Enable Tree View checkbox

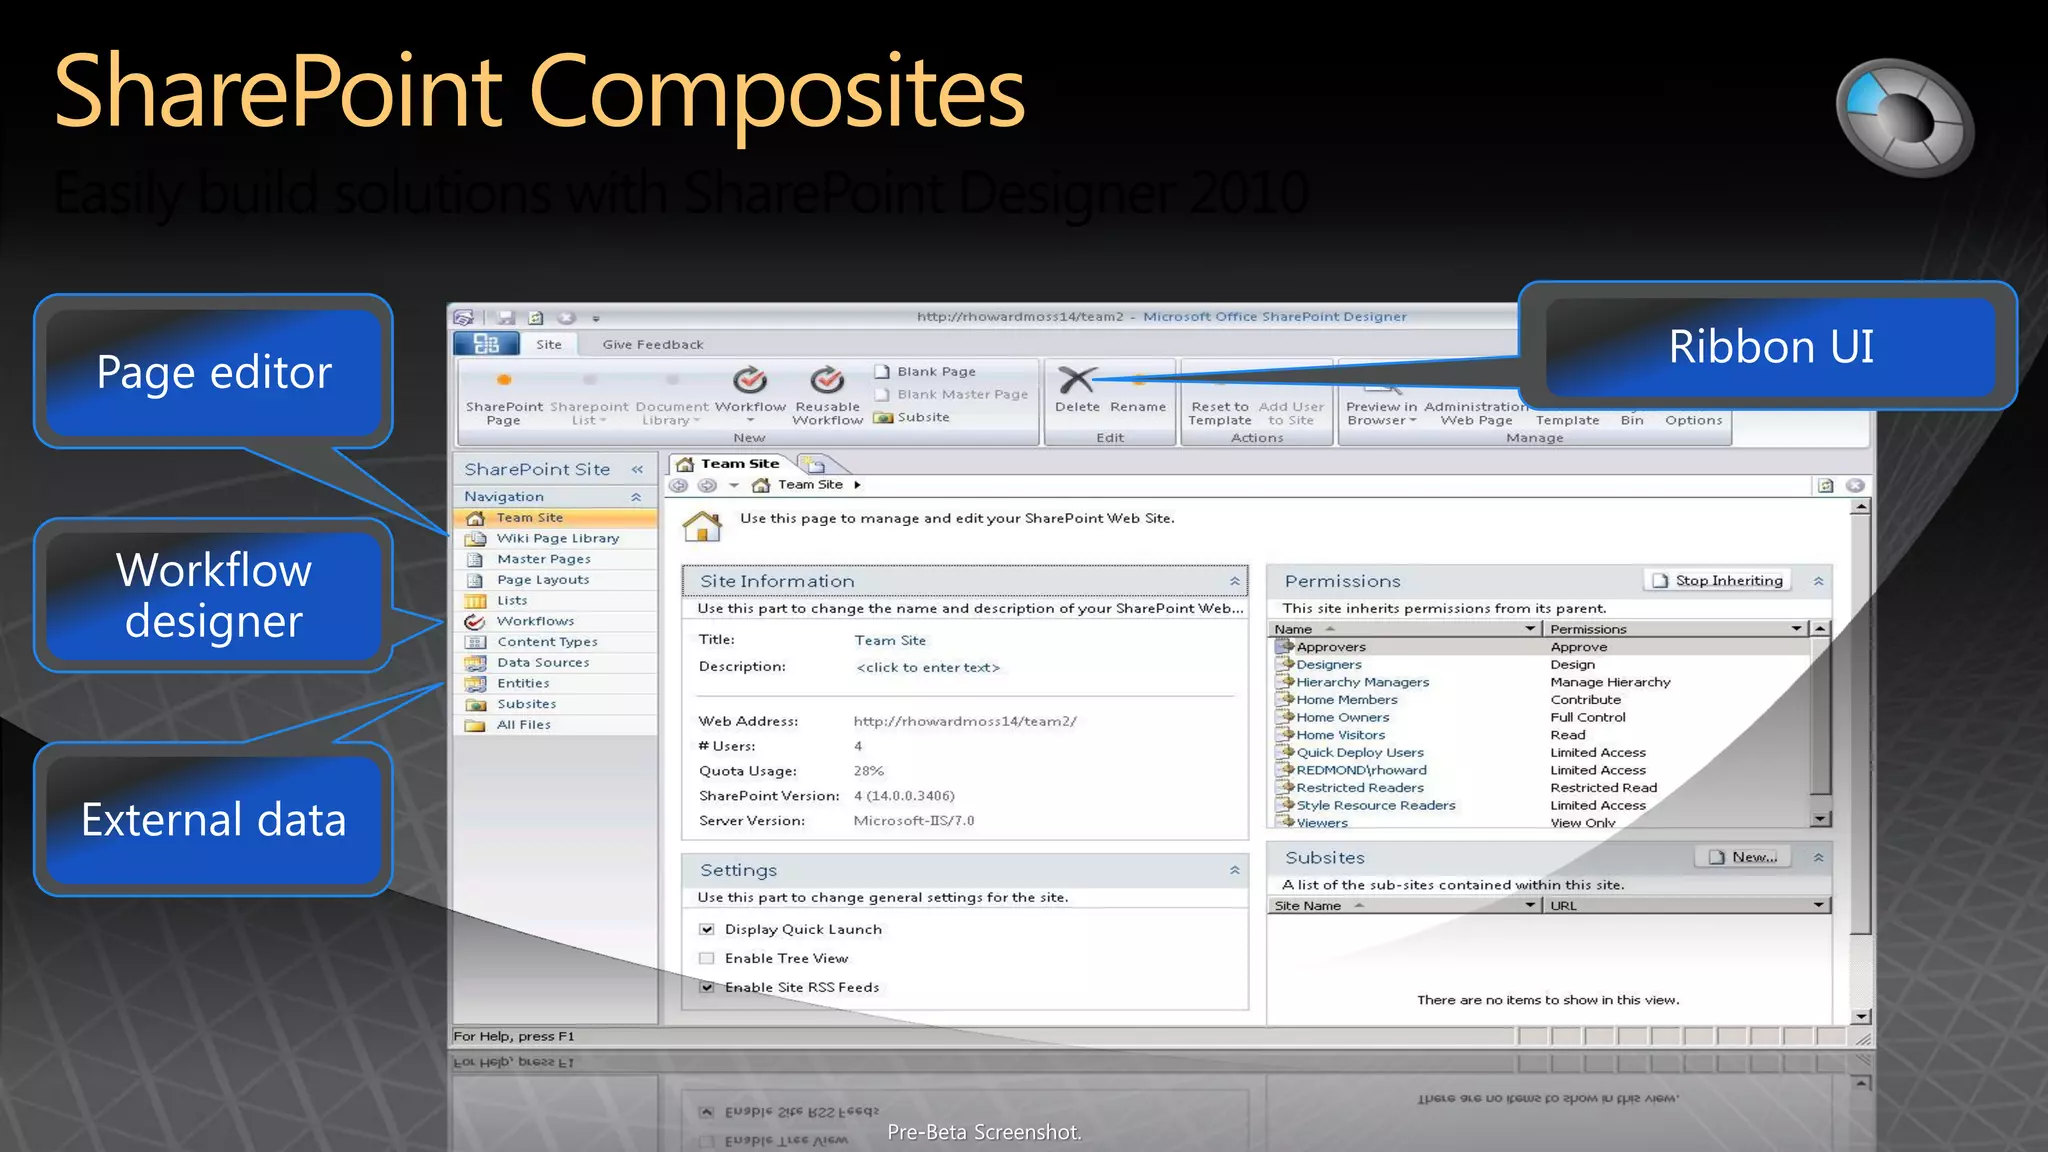tap(707, 959)
